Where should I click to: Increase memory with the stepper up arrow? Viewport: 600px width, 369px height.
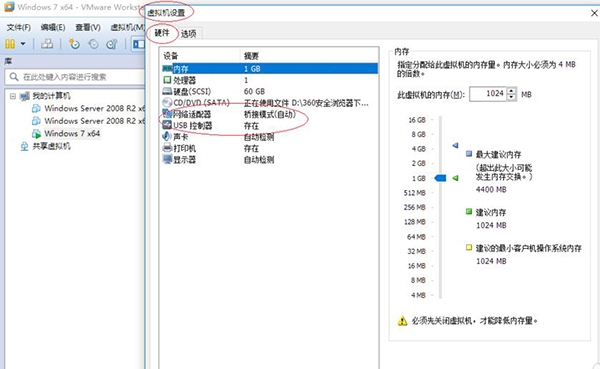tap(512, 91)
